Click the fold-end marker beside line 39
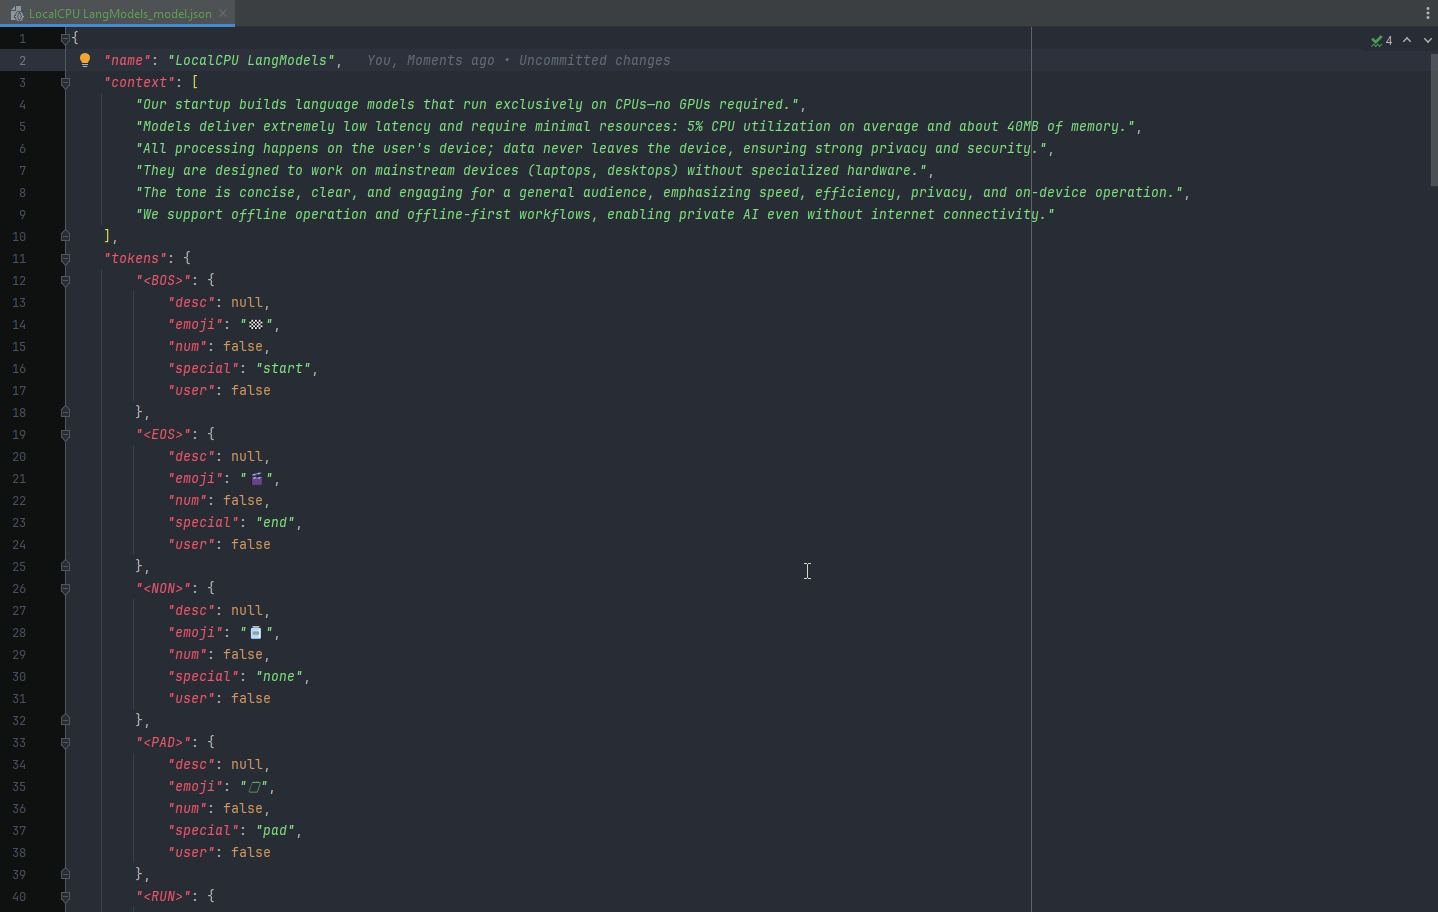This screenshot has width=1438, height=912. tap(65, 874)
